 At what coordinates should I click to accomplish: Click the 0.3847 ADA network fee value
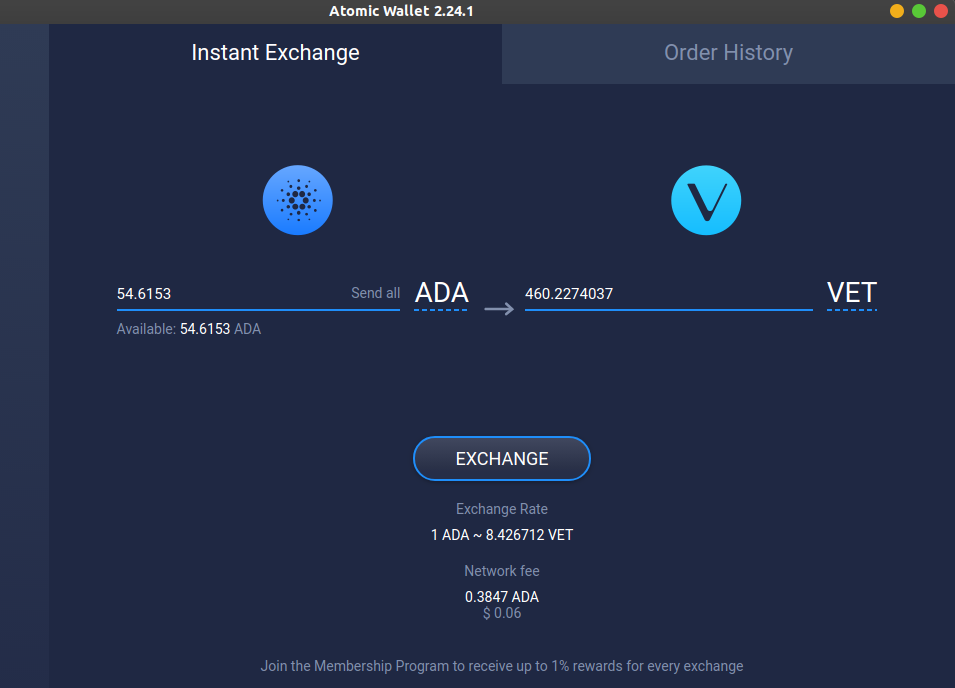[501, 596]
